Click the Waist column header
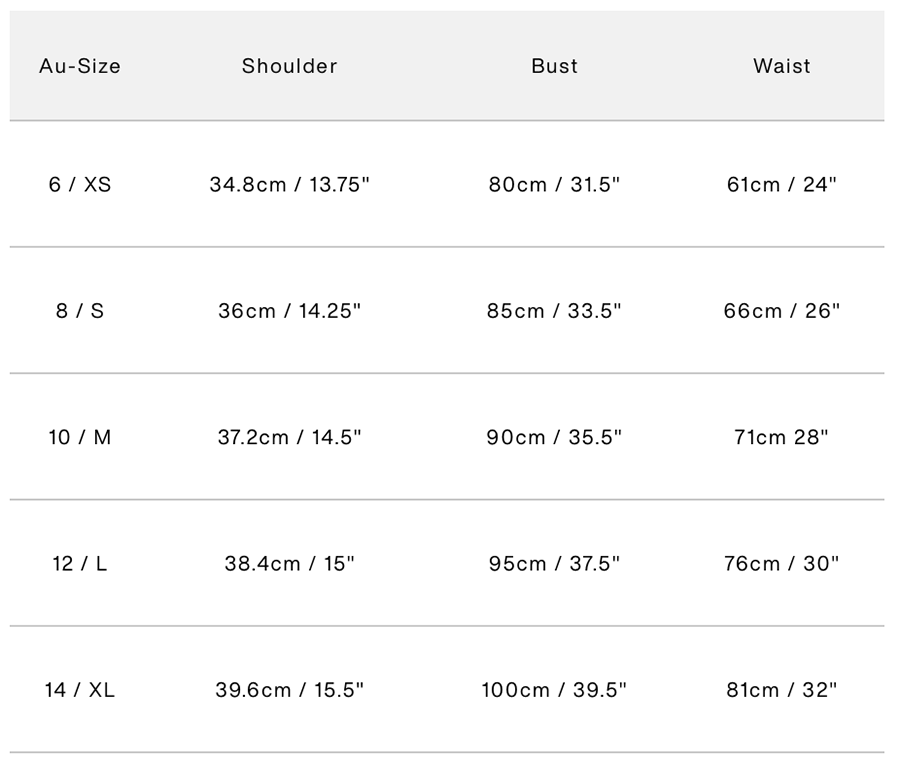Image resolution: width=900 pixels, height=762 pixels. [782, 66]
